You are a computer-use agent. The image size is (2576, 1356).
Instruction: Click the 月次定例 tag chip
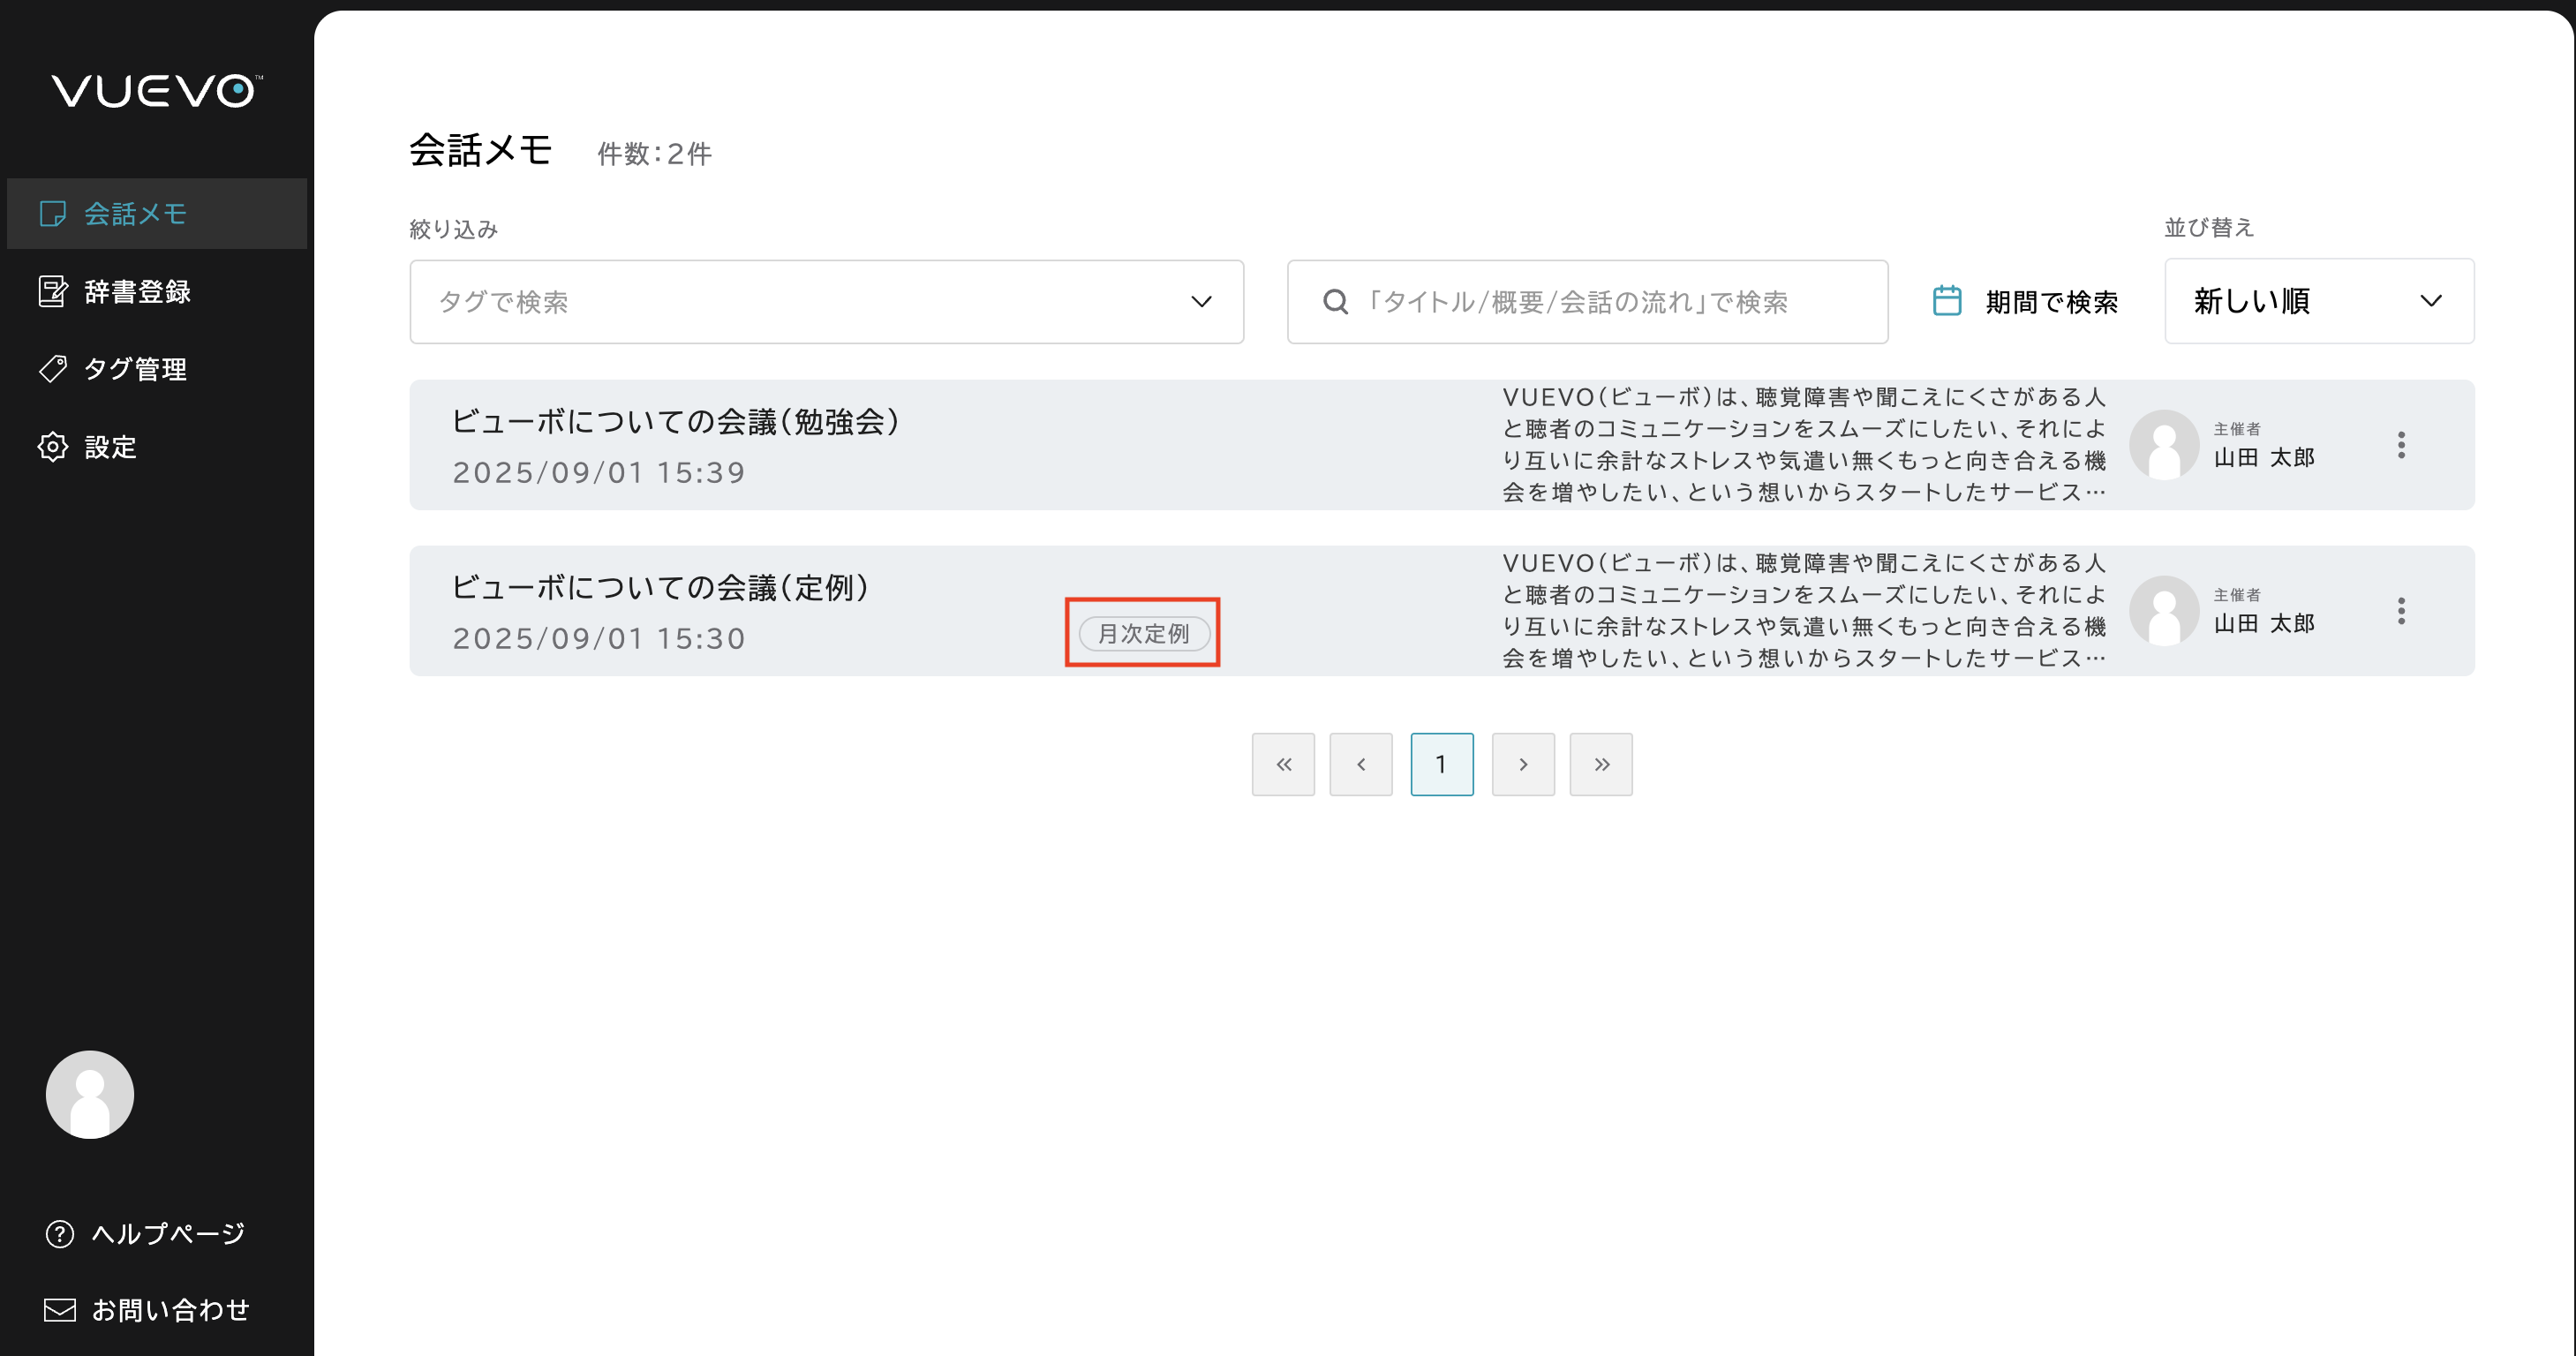pyautogui.click(x=1143, y=633)
